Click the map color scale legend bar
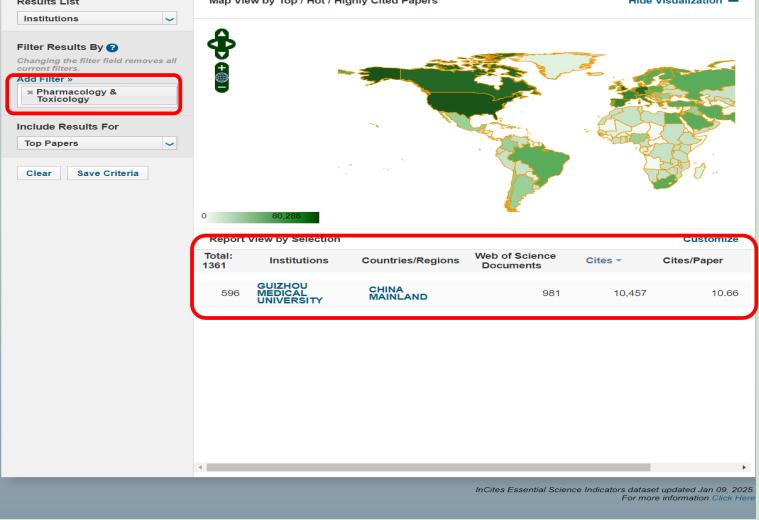Viewport: 759px width, 520px height. (263, 217)
